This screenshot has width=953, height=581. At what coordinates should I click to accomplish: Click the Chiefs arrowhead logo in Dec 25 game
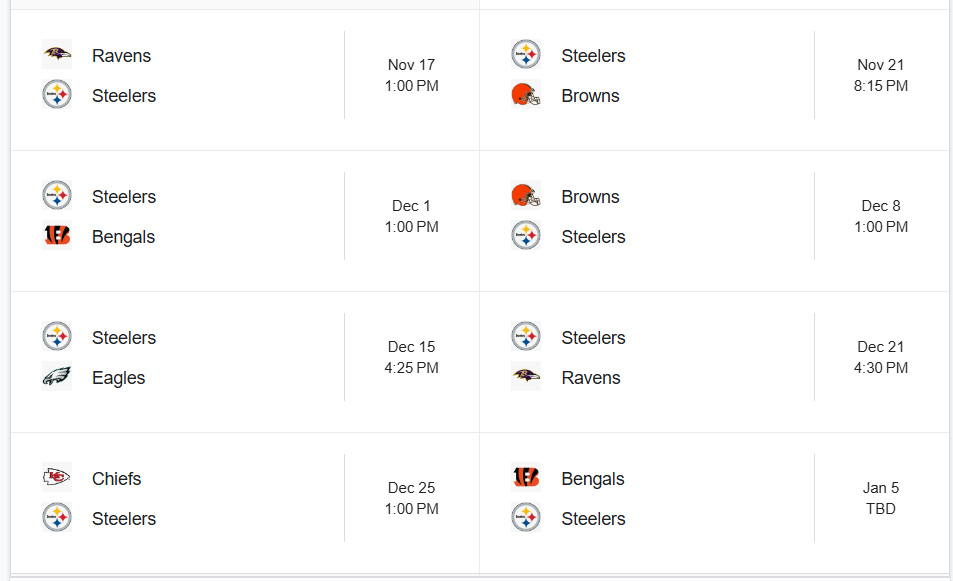tap(57, 478)
